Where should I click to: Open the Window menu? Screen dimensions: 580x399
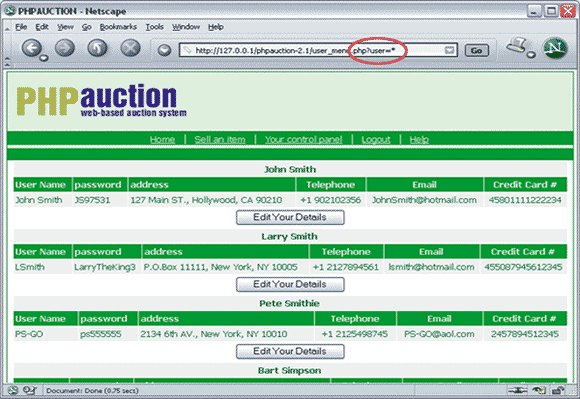pos(186,27)
